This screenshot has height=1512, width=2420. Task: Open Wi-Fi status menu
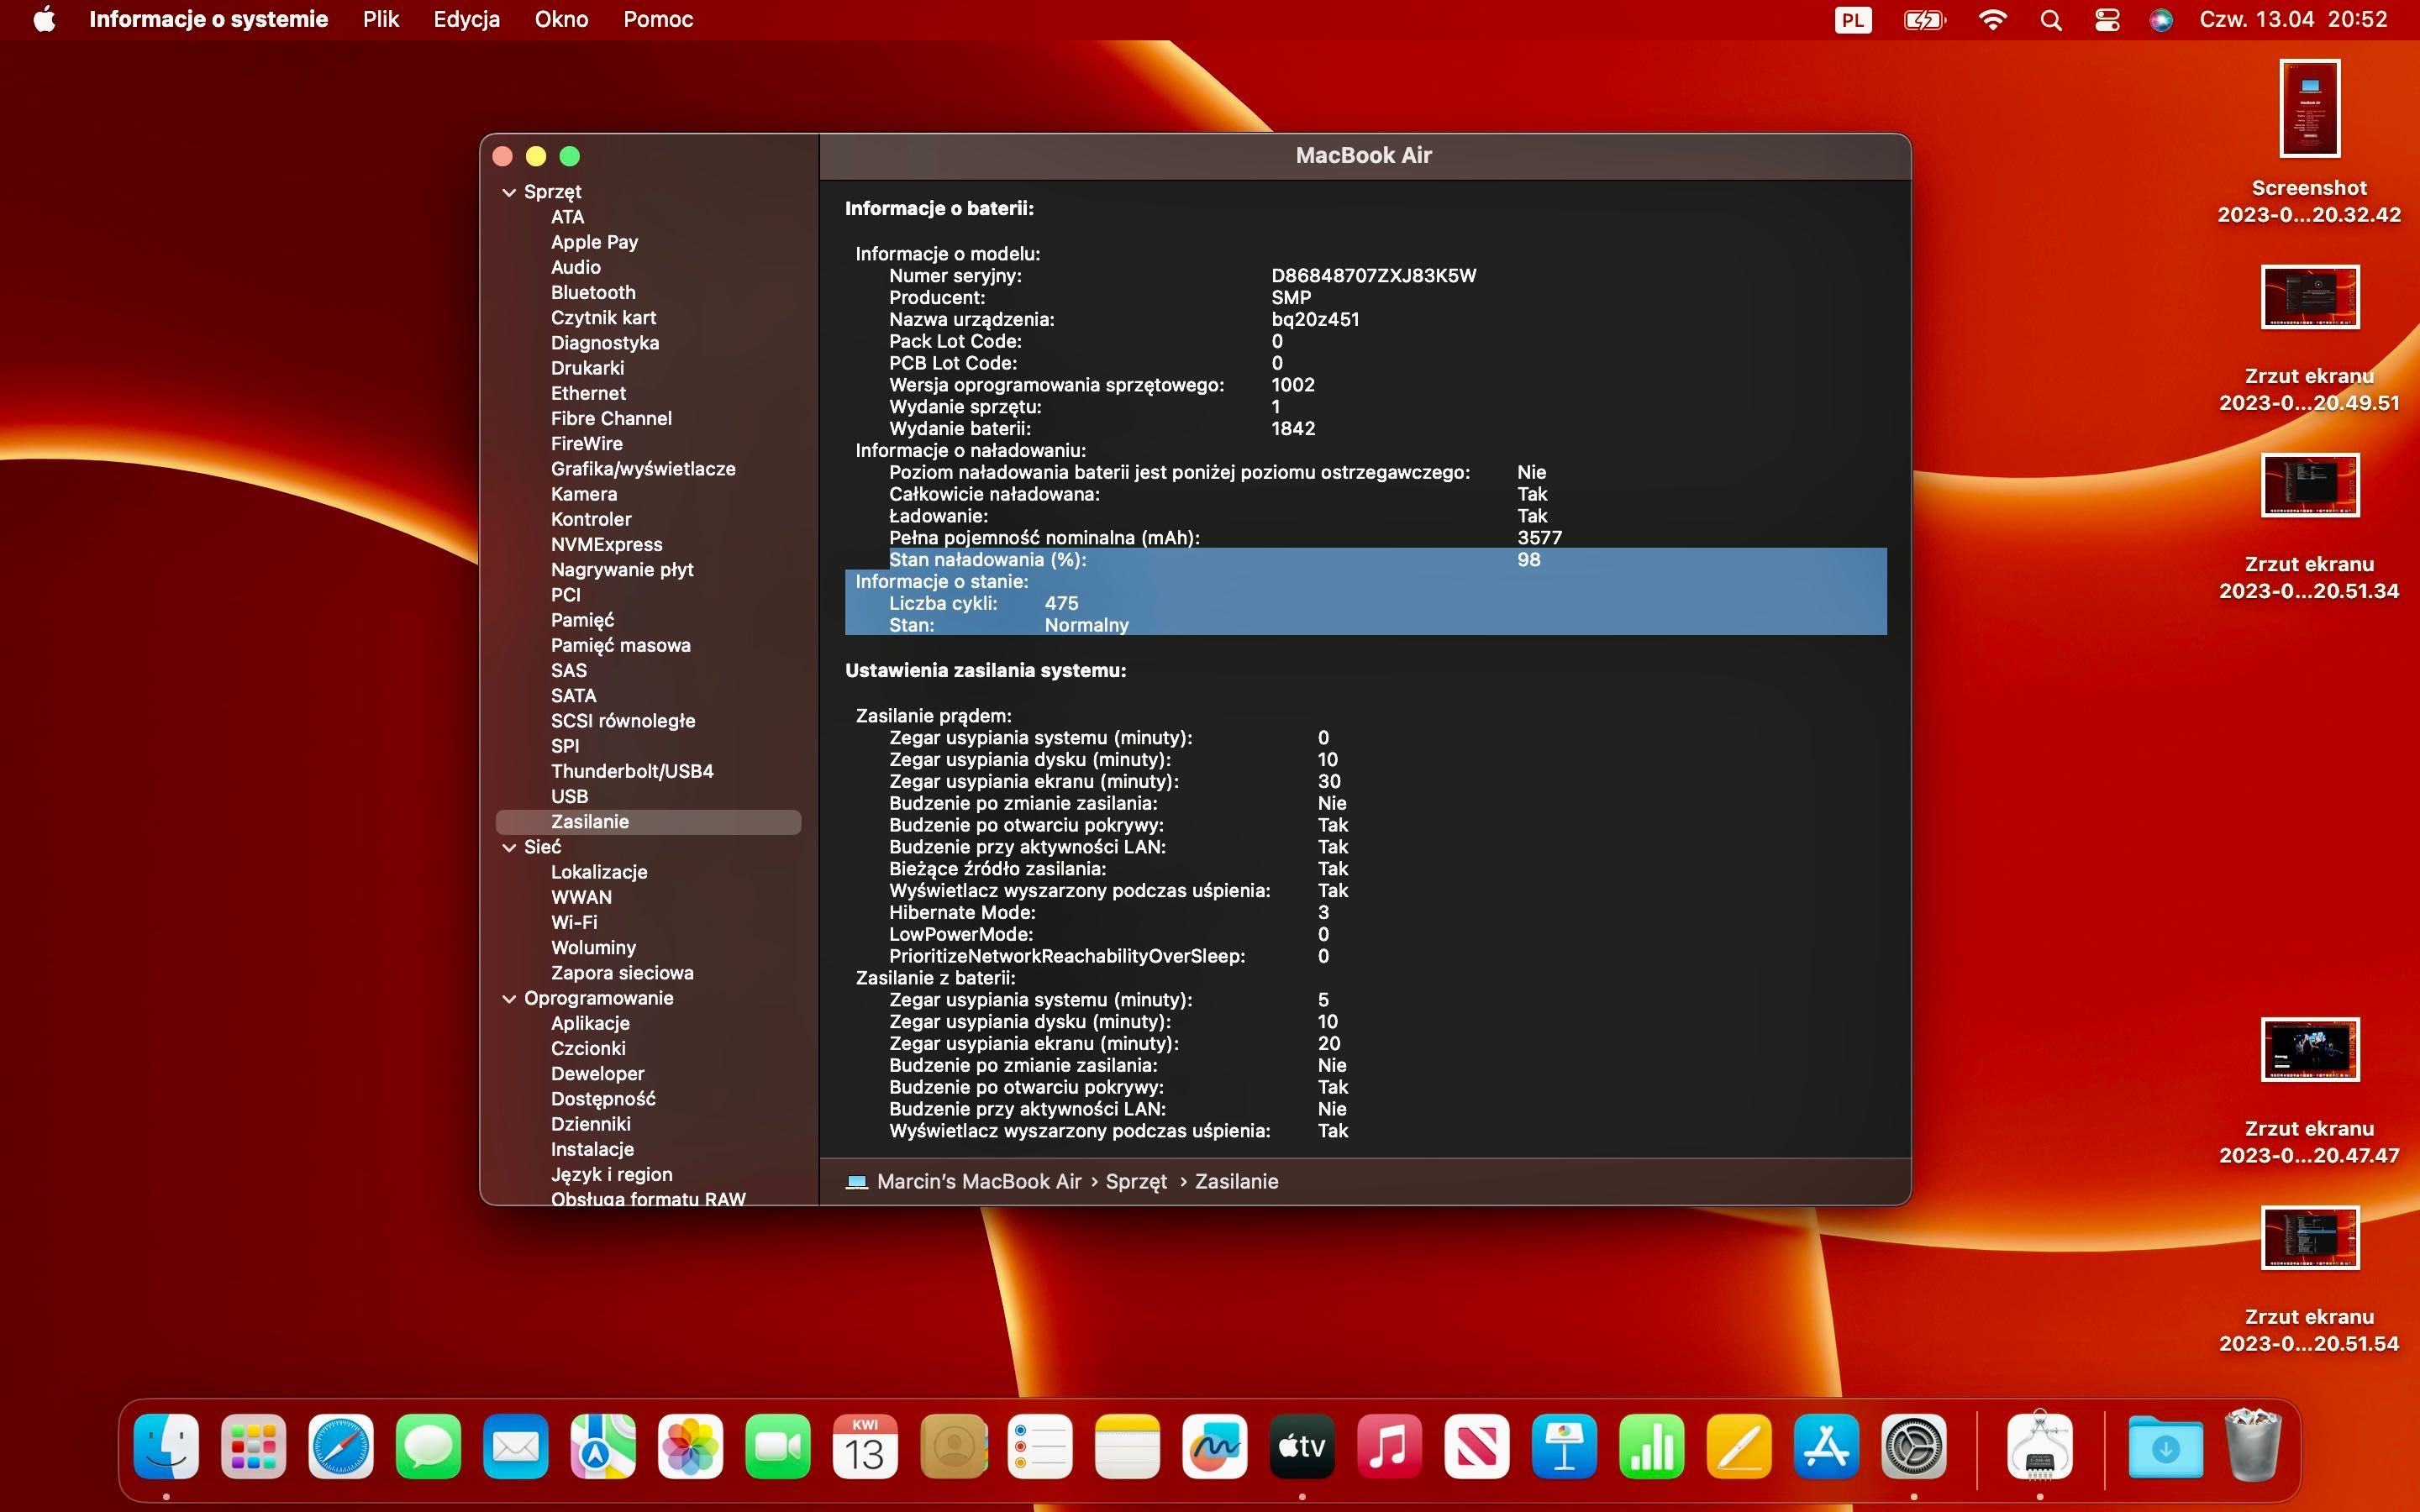tap(1993, 19)
